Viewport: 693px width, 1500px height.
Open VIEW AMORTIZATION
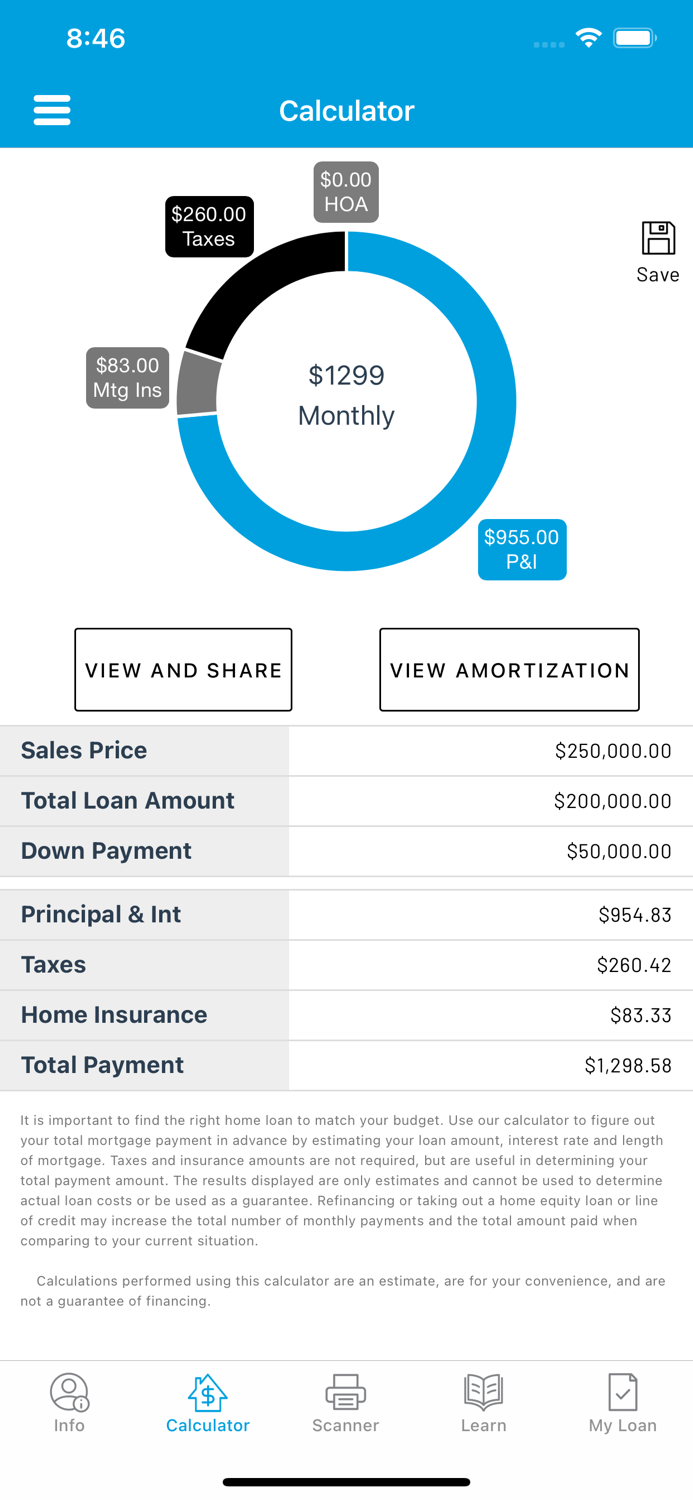(509, 669)
